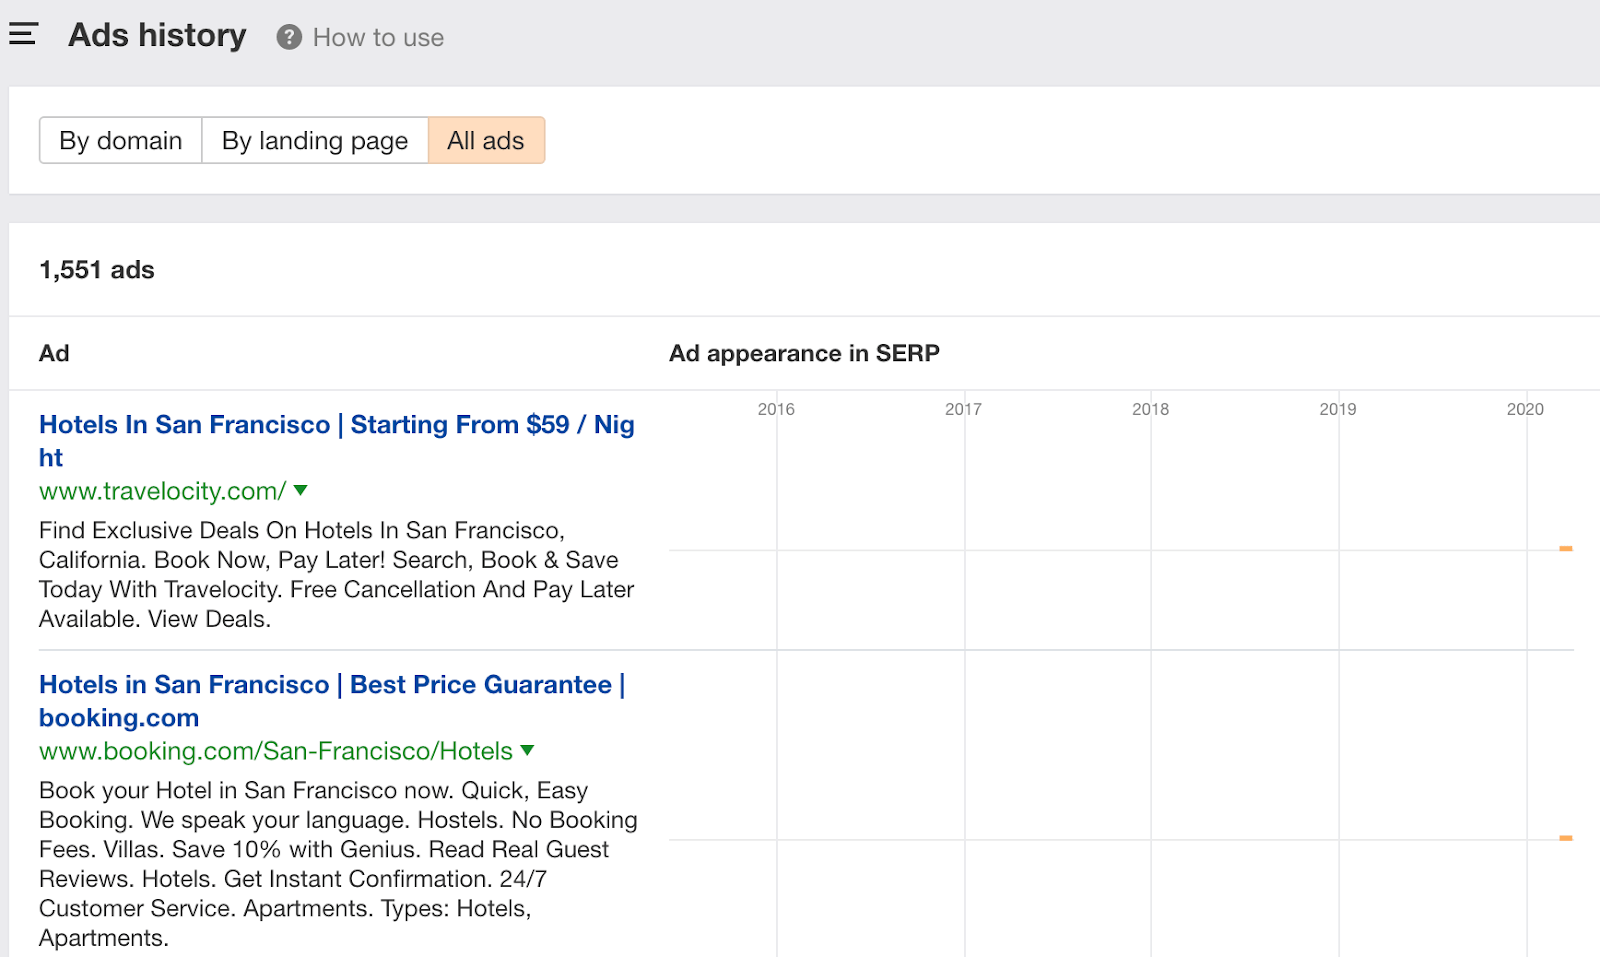Click the 2020 year label on timeline
Viewport: 1600px width, 957px height.
pyautogui.click(x=1525, y=409)
